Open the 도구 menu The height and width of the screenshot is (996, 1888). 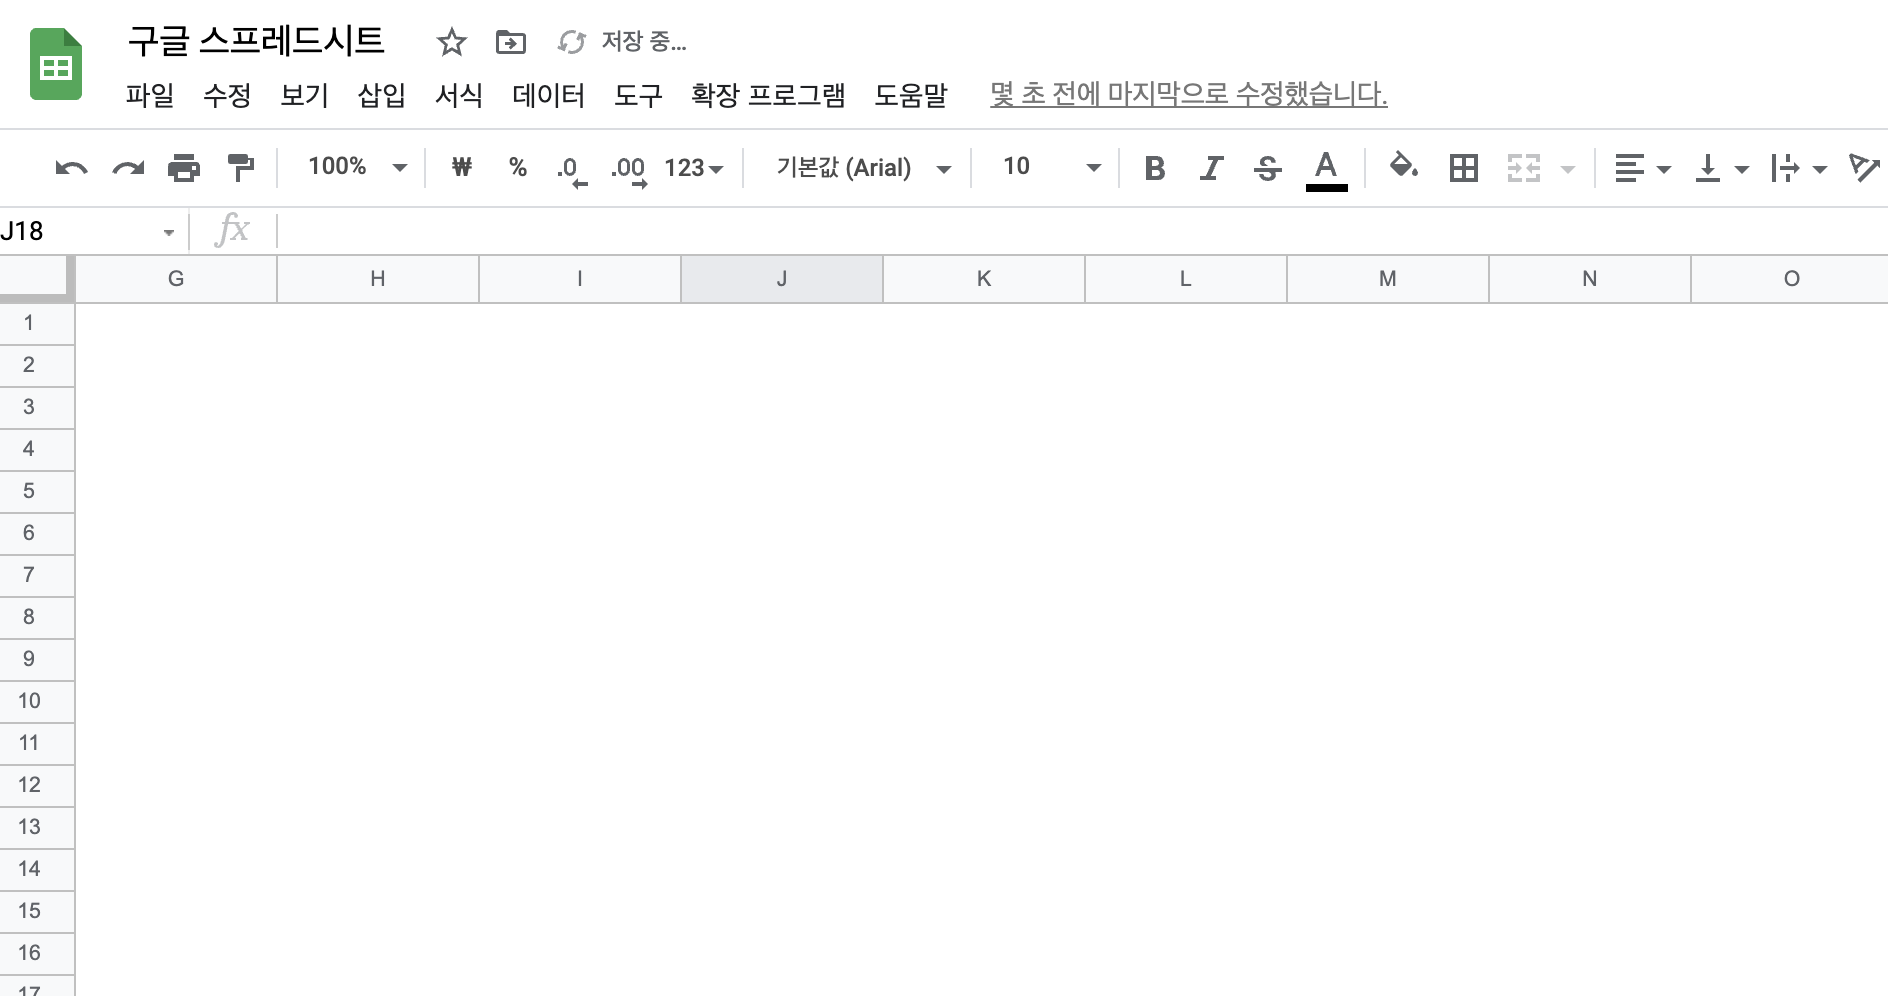point(638,95)
